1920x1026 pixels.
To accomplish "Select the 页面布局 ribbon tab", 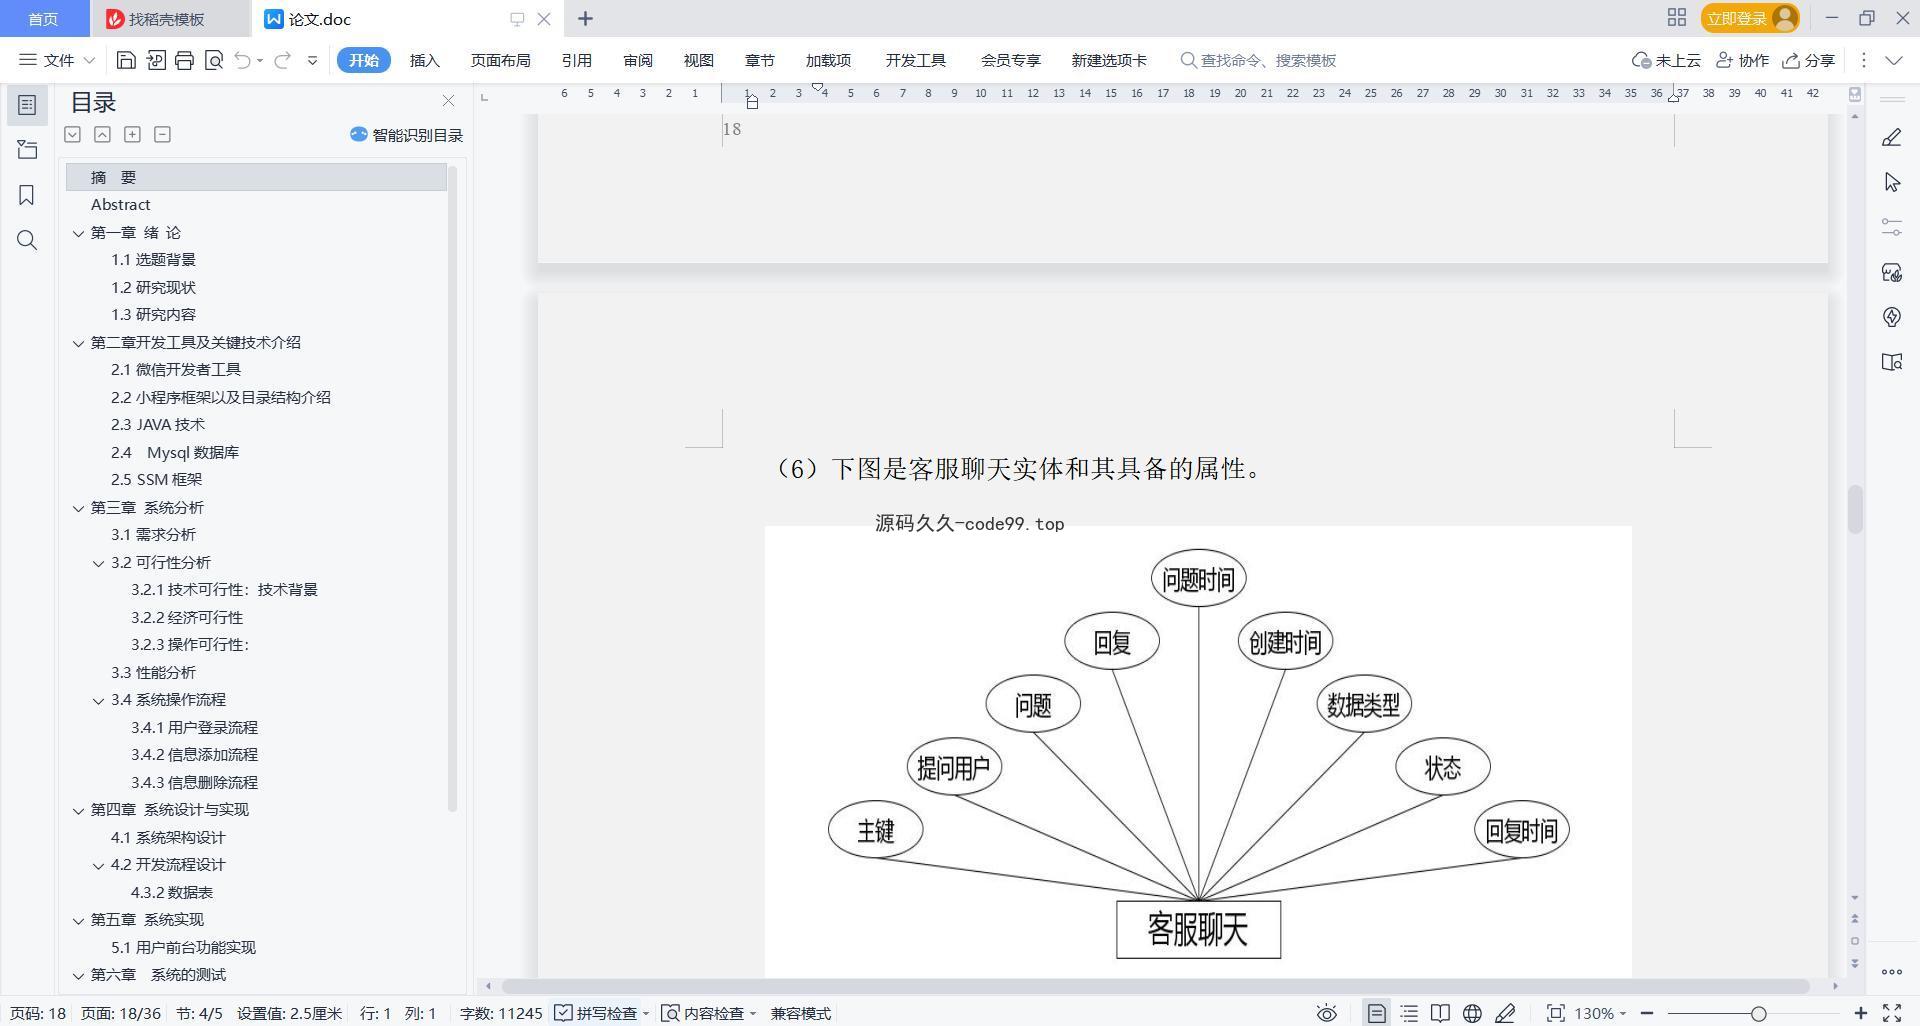I will coord(500,60).
